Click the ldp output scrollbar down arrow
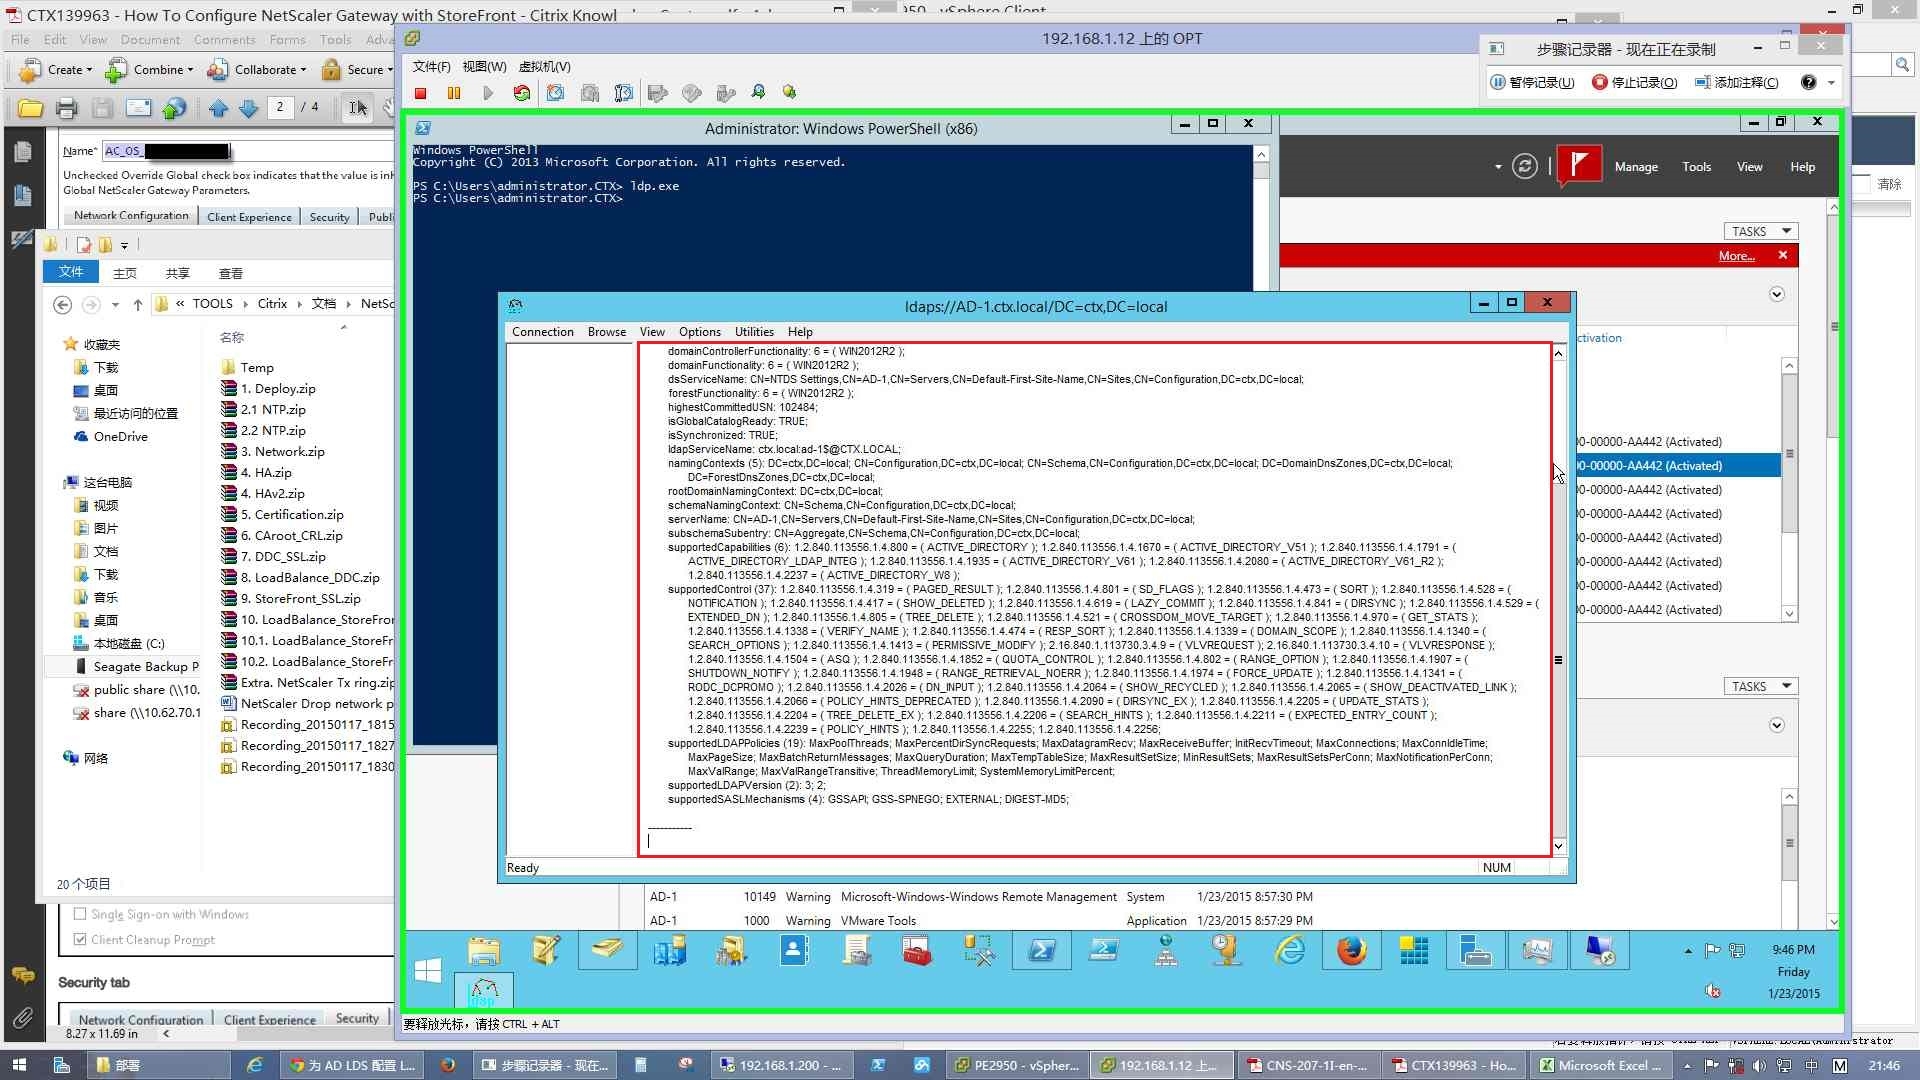The height and width of the screenshot is (1080, 1920). [x=1558, y=846]
